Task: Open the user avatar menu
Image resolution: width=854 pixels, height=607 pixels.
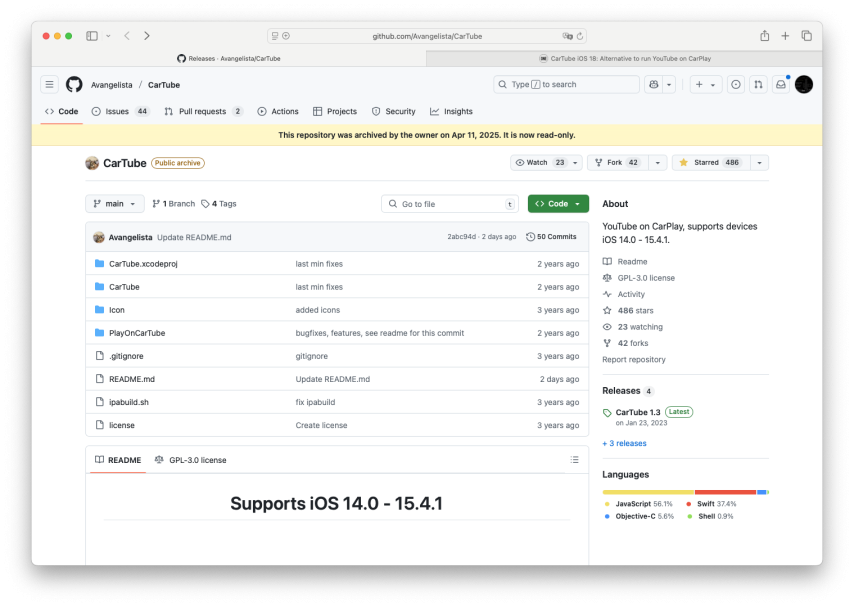Action: 804,84
